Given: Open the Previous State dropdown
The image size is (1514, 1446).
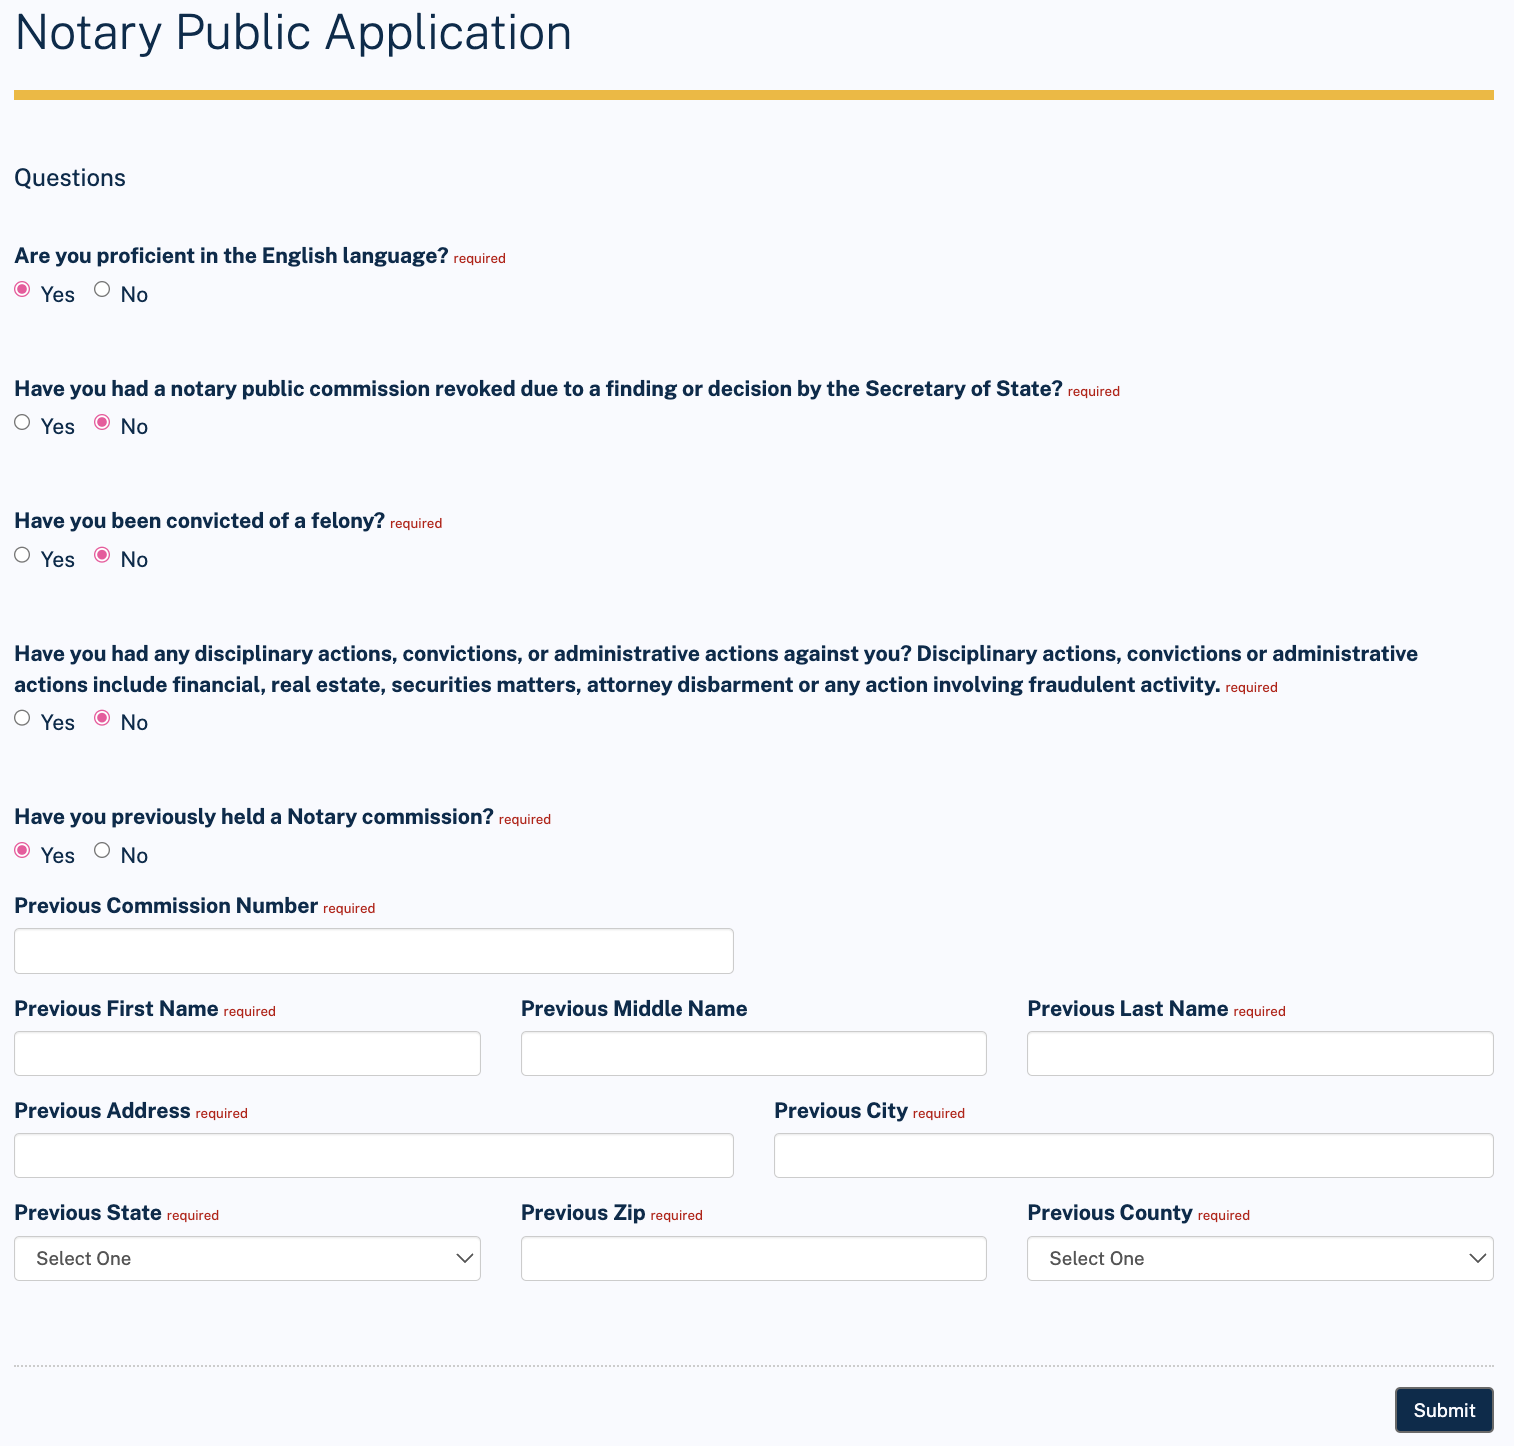Looking at the screenshot, I should (x=246, y=1258).
